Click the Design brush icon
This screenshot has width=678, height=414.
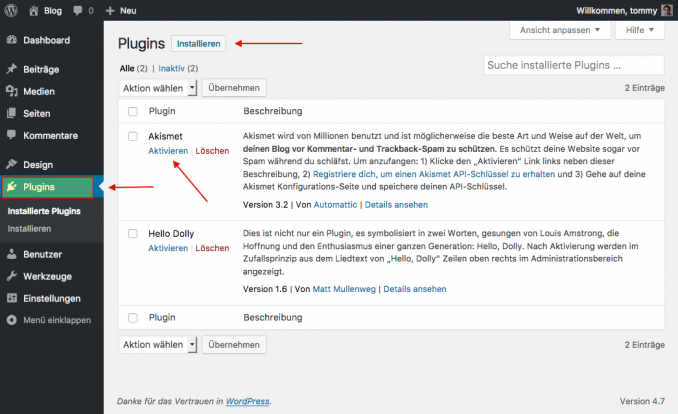point(12,164)
